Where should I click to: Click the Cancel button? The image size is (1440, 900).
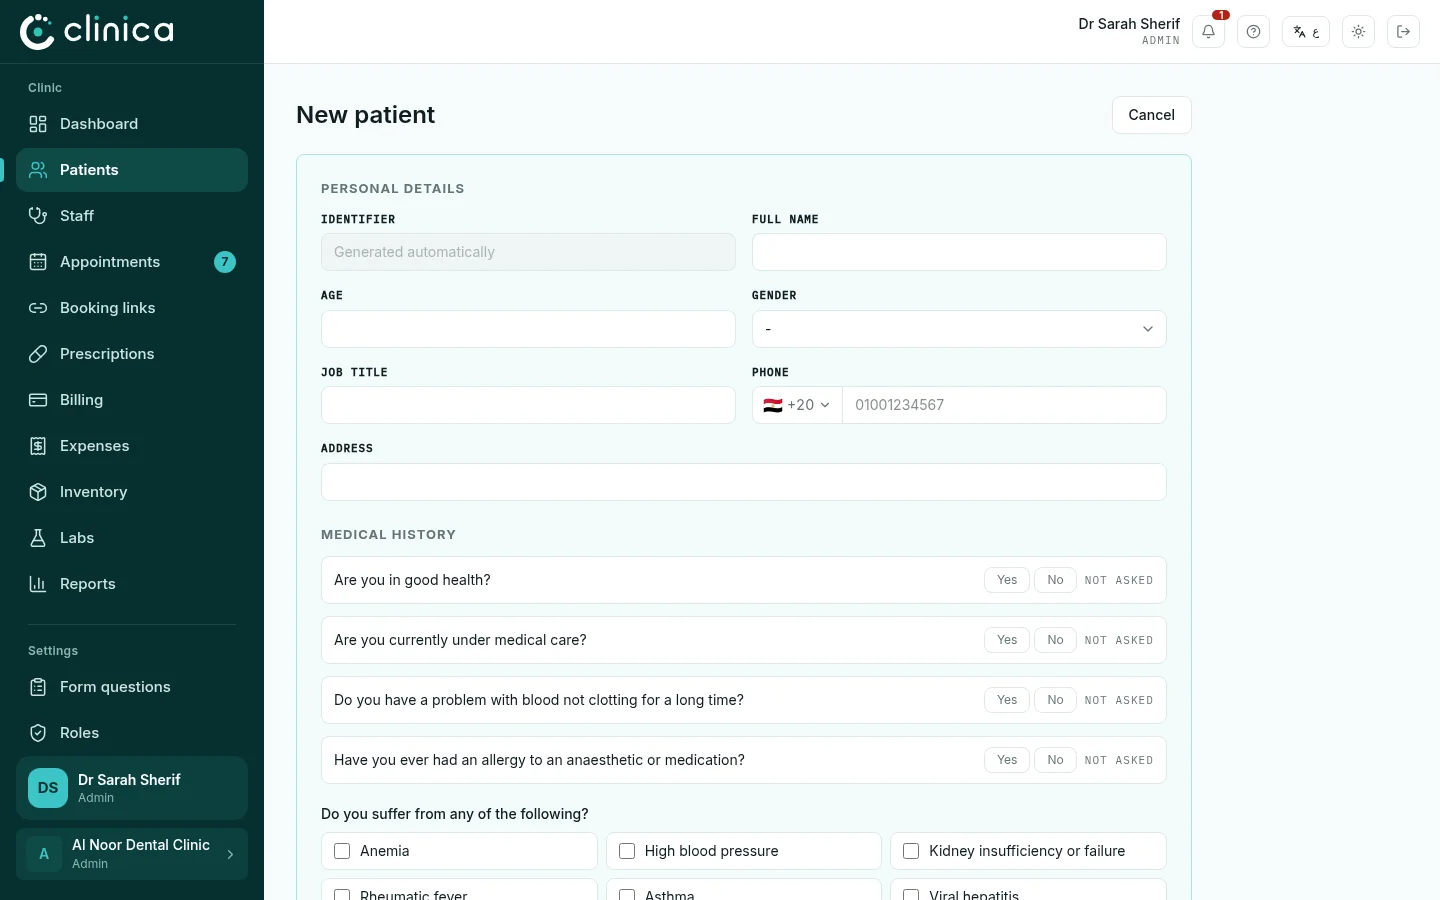pyautogui.click(x=1152, y=115)
